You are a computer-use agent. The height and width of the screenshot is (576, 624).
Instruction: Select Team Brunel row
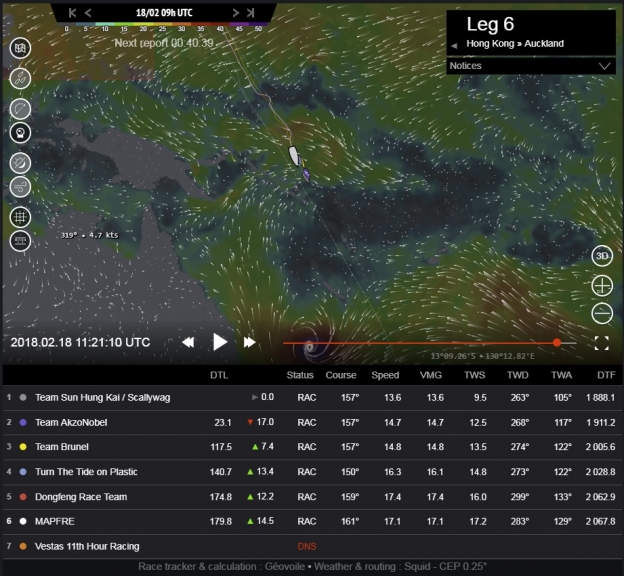(x=312, y=447)
